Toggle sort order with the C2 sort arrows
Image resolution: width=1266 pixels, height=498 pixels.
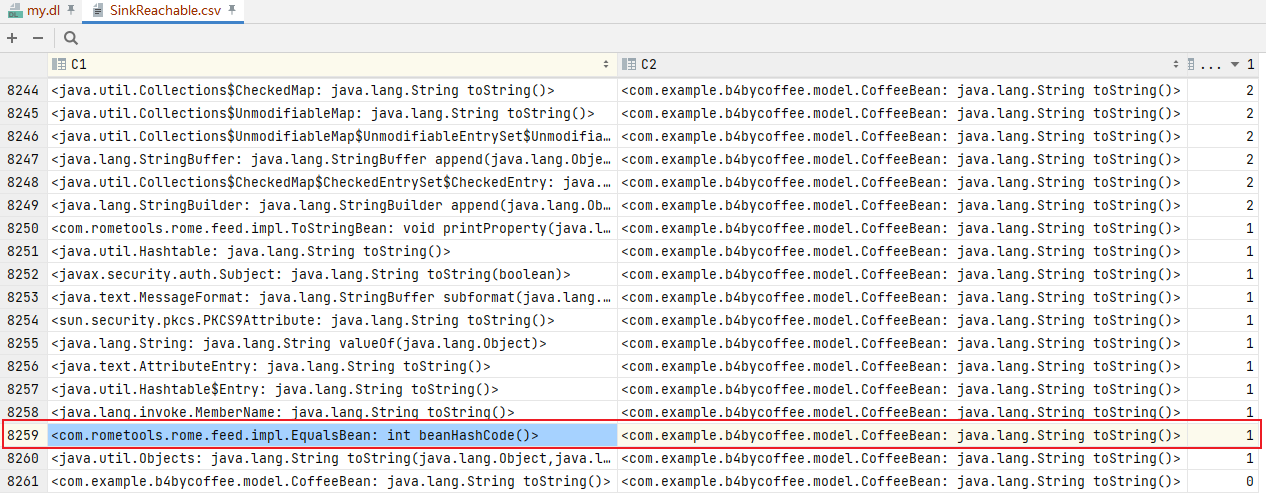click(1176, 64)
